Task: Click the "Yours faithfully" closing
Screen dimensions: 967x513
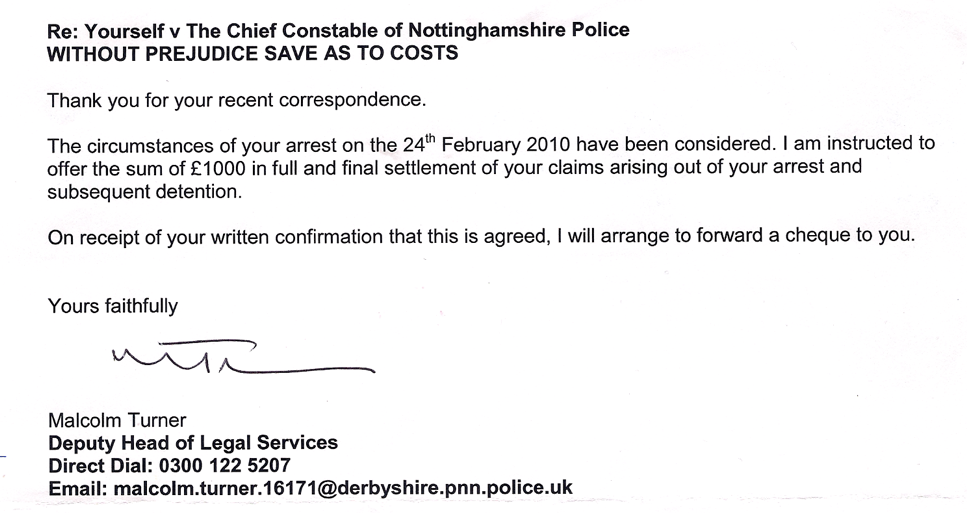Action: click(113, 307)
